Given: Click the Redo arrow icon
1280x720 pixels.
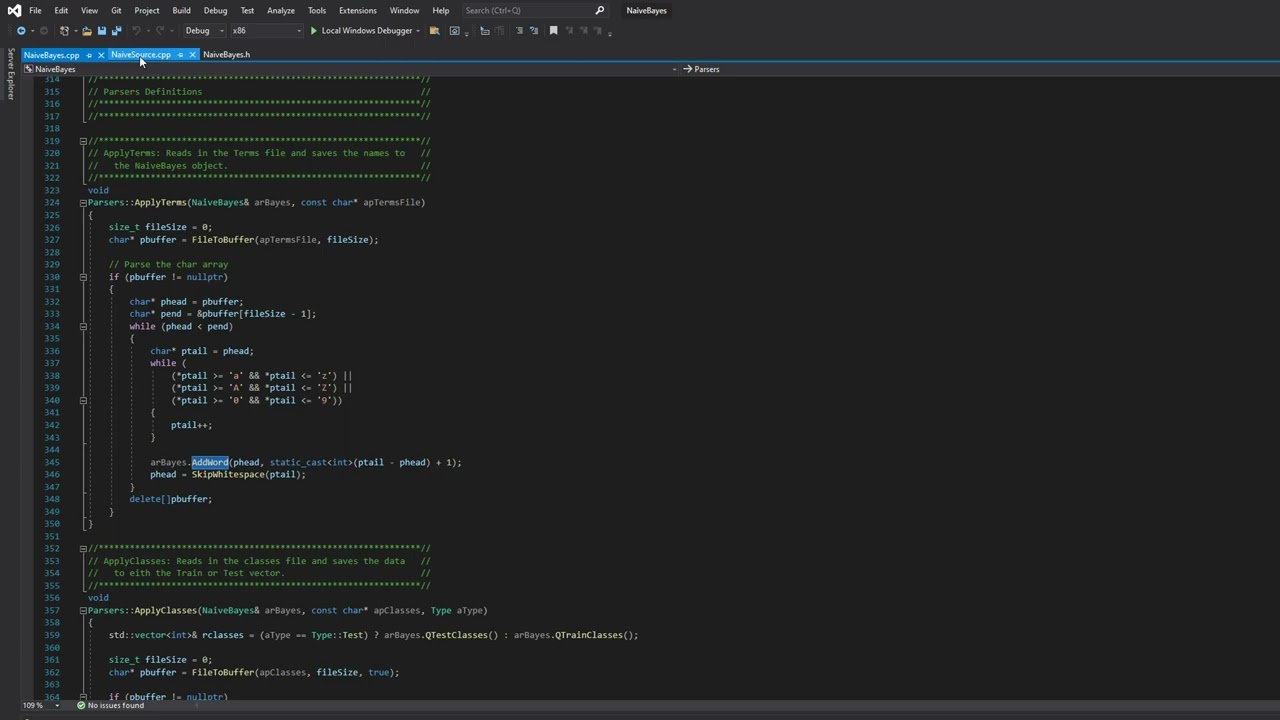Looking at the screenshot, I should (x=160, y=30).
